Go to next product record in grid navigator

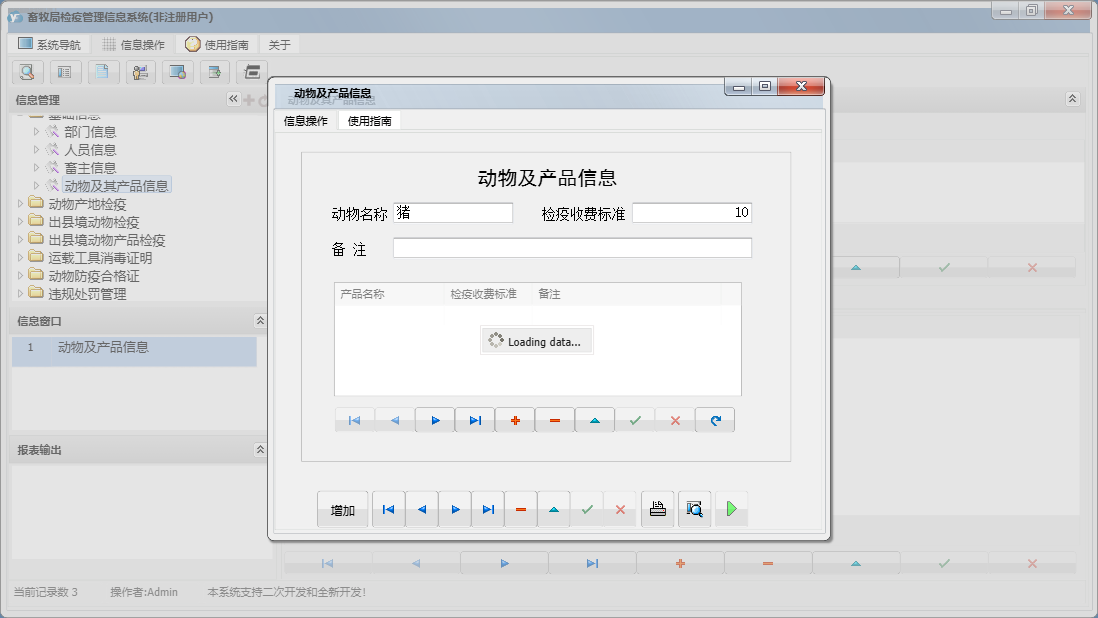(435, 420)
